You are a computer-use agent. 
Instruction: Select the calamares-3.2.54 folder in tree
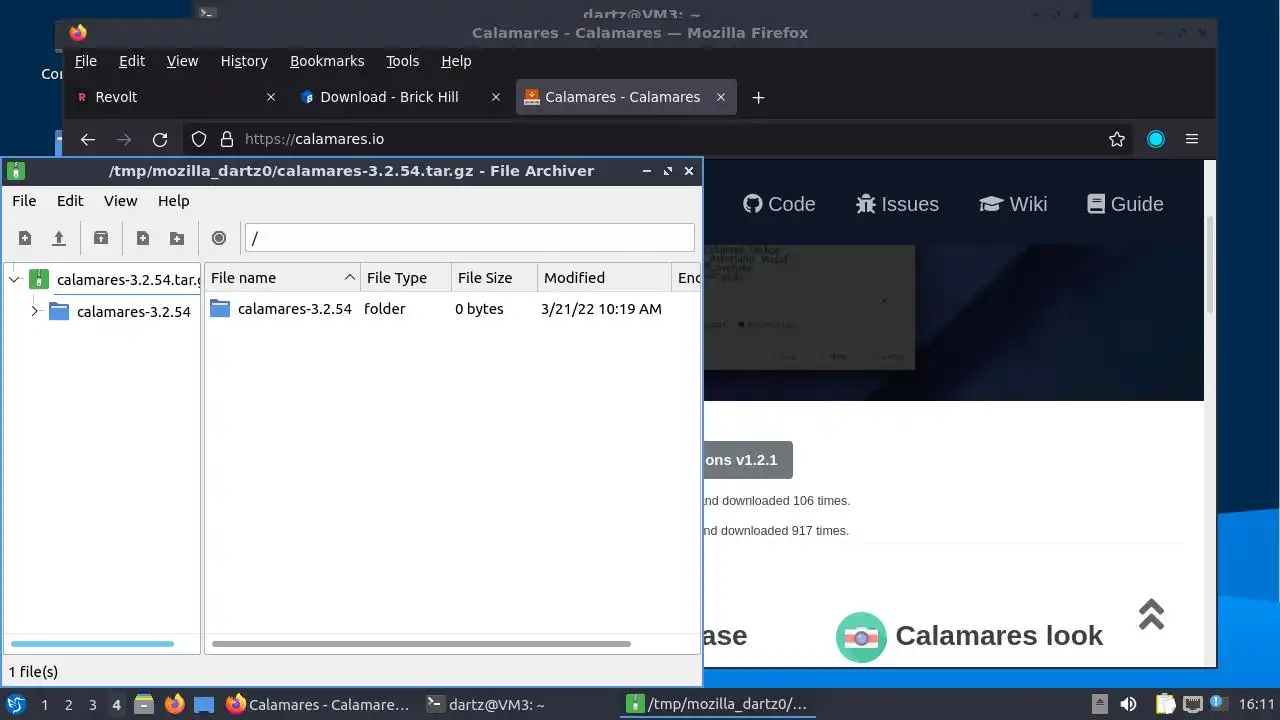pyautogui.click(x=133, y=311)
